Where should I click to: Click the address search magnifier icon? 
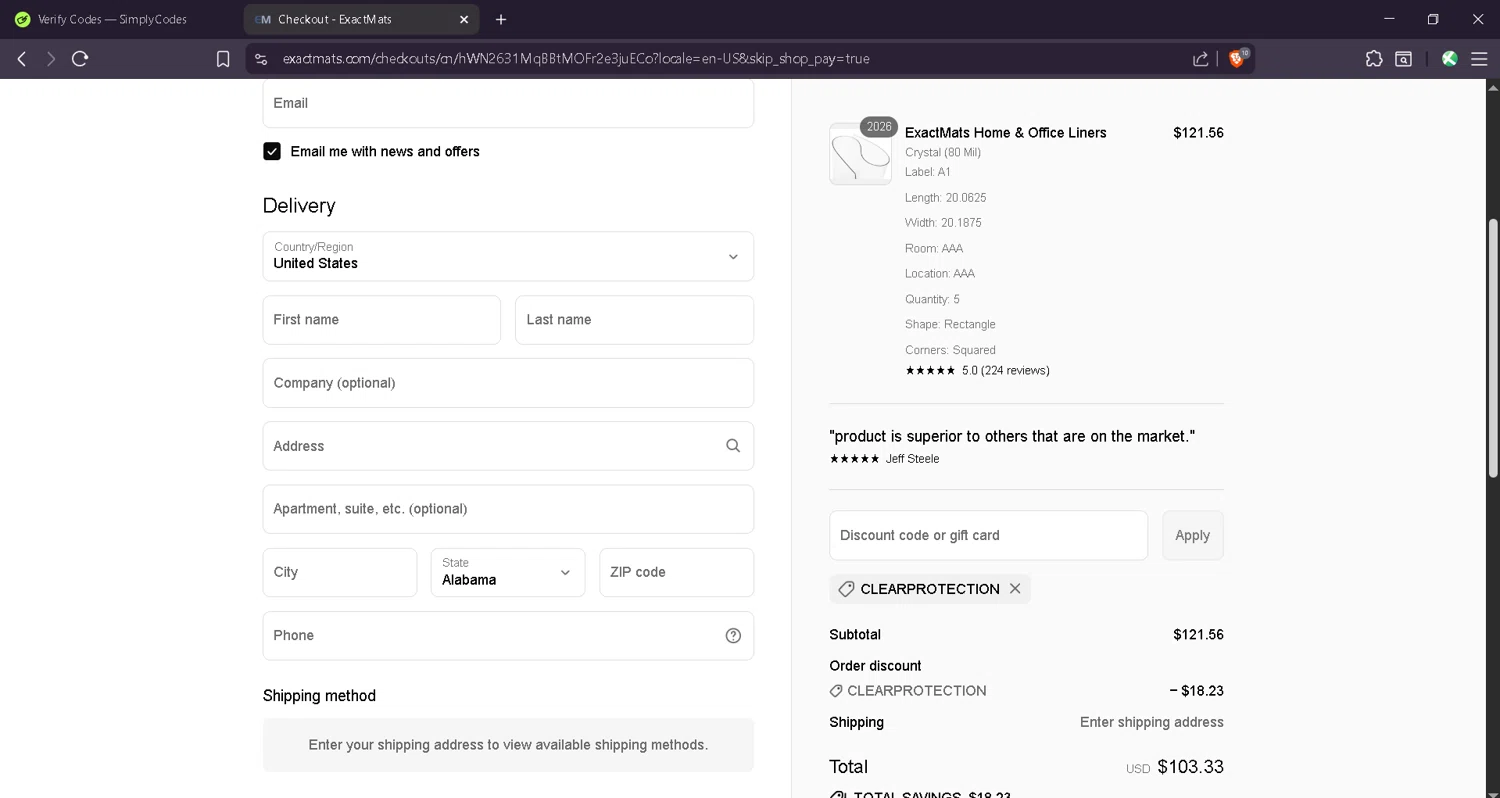point(733,446)
